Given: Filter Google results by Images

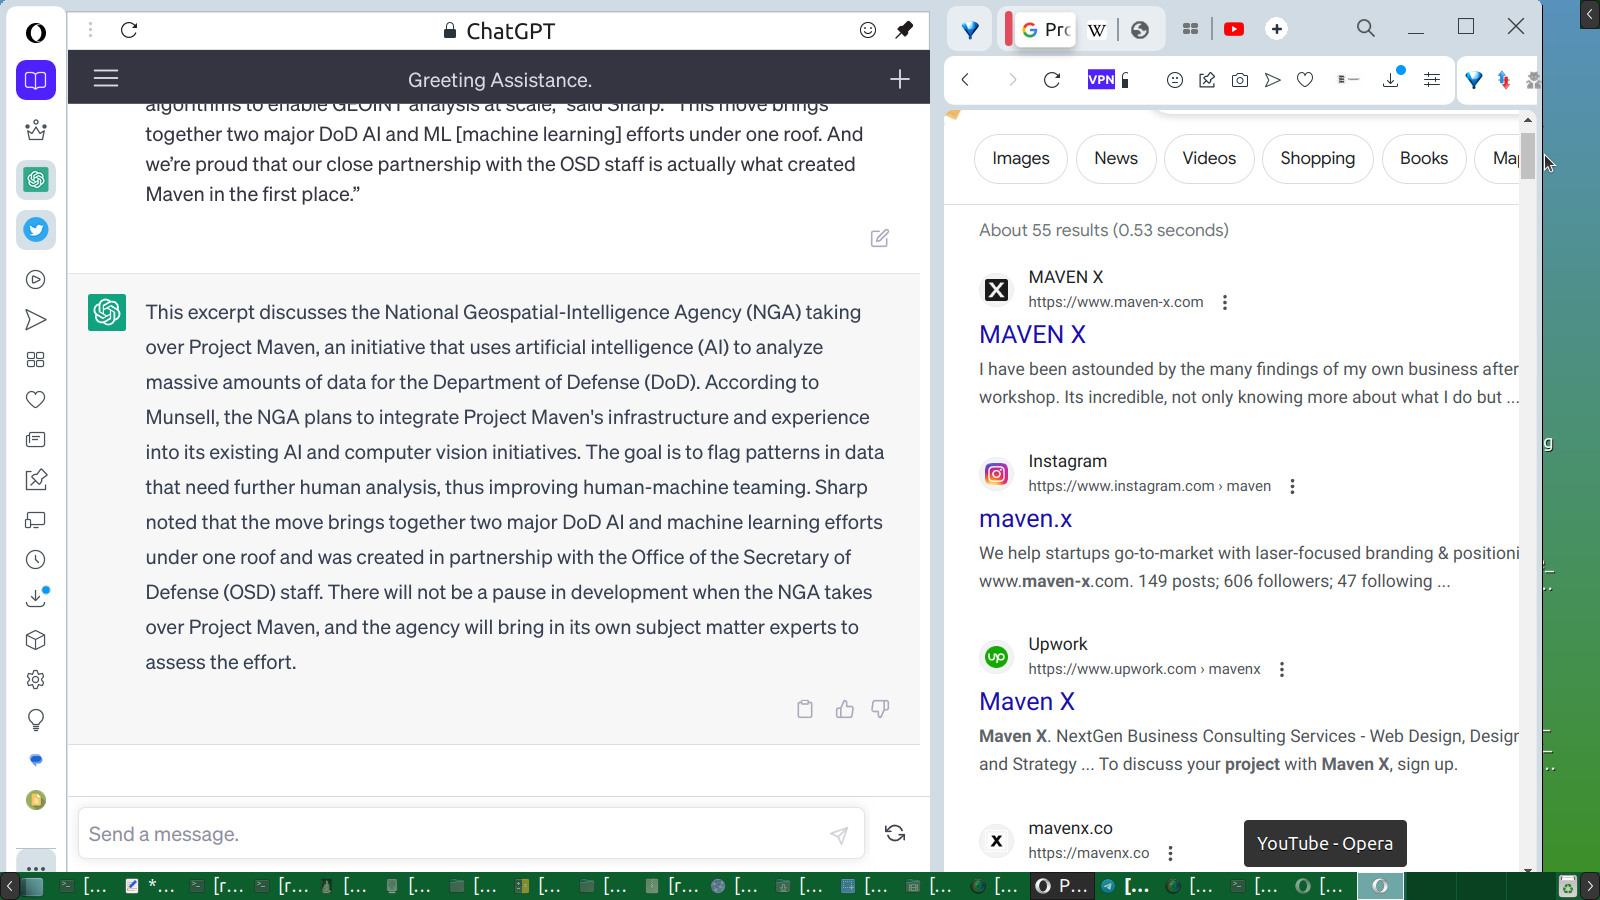Looking at the screenshot, I should click(1021, 159).
